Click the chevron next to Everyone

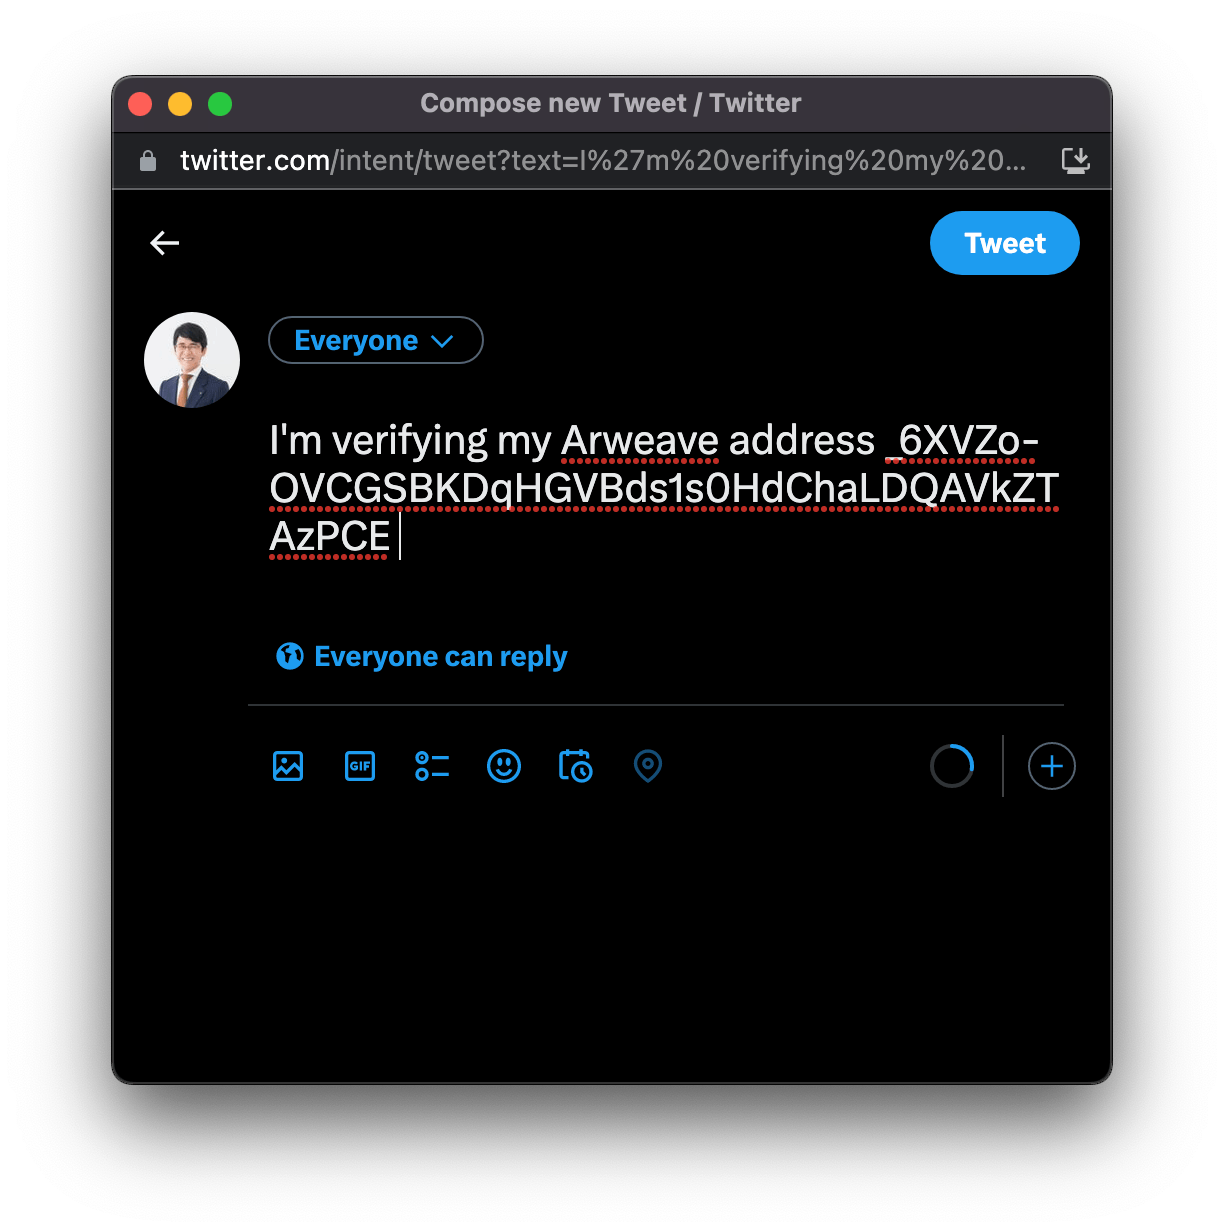tap(442, 341)
